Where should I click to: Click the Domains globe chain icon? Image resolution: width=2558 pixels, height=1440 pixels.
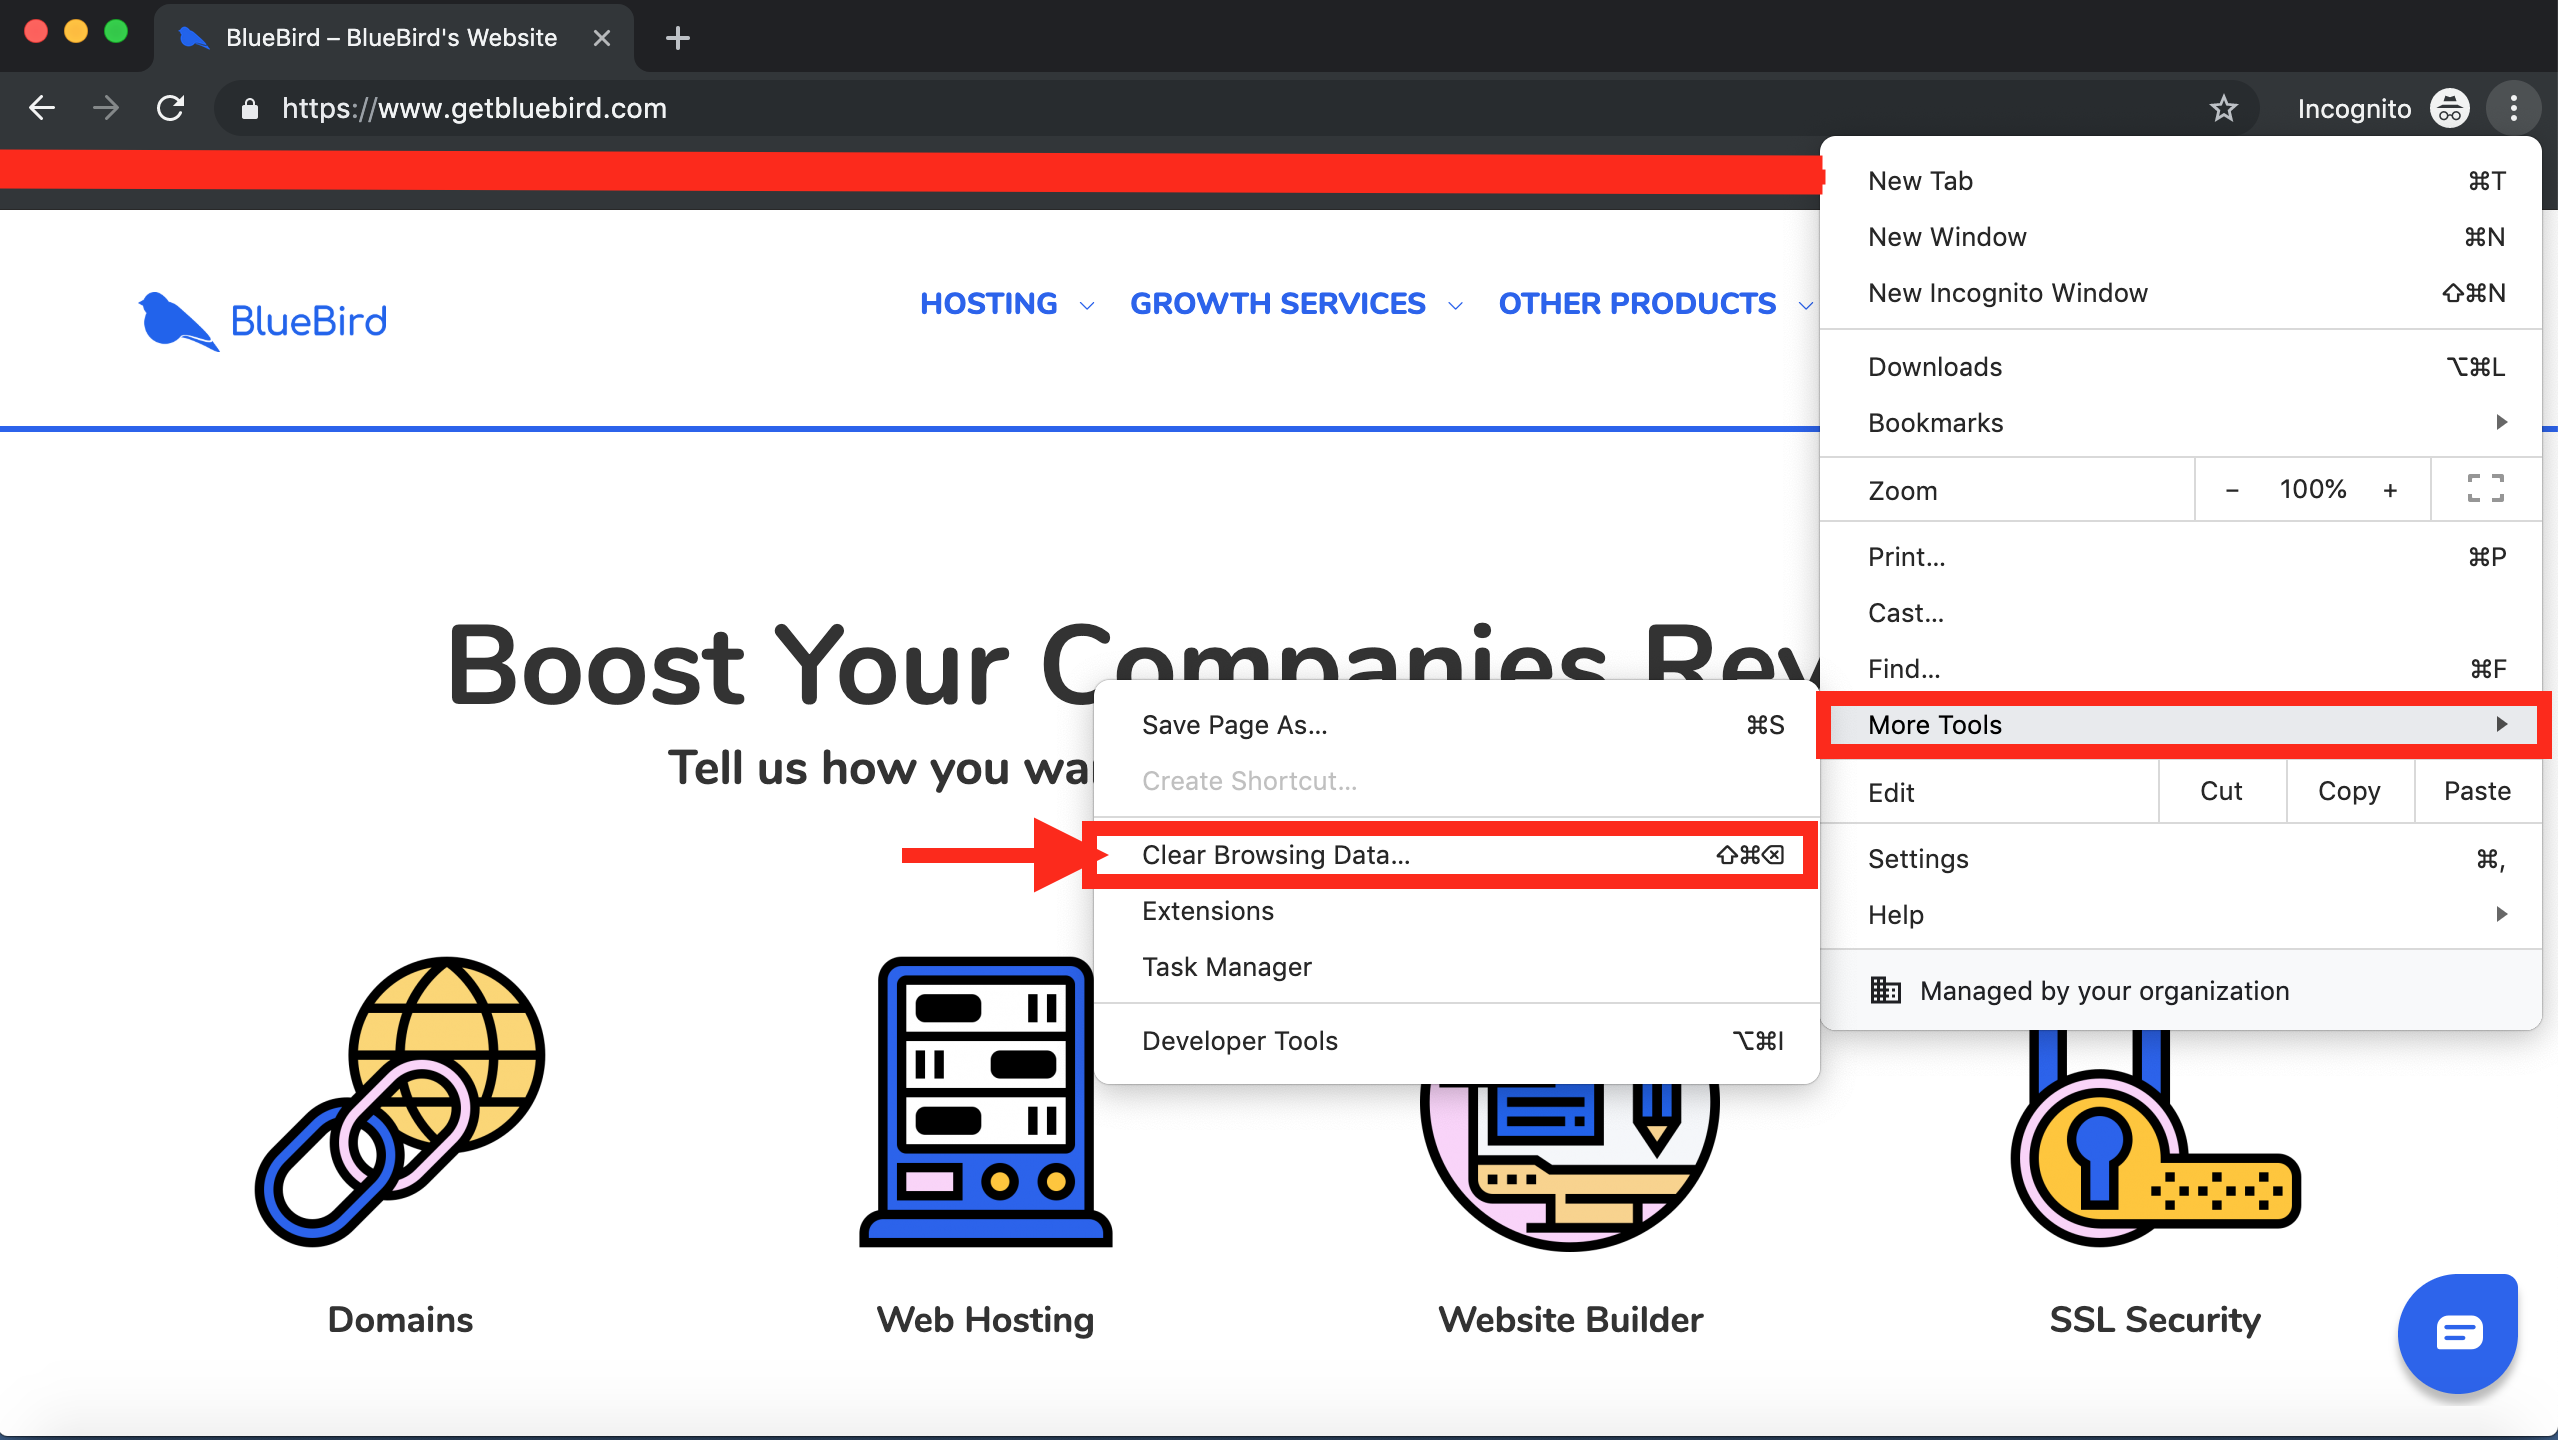click(400, 1102)
